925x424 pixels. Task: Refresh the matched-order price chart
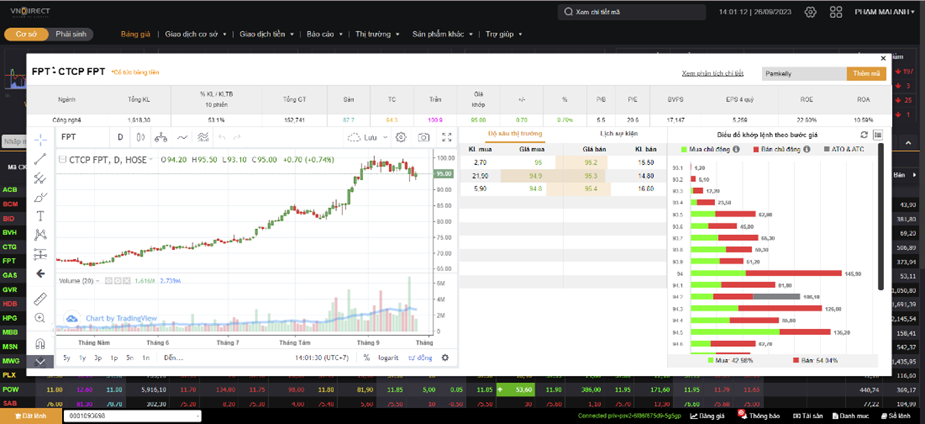click(x=865, y=134)
